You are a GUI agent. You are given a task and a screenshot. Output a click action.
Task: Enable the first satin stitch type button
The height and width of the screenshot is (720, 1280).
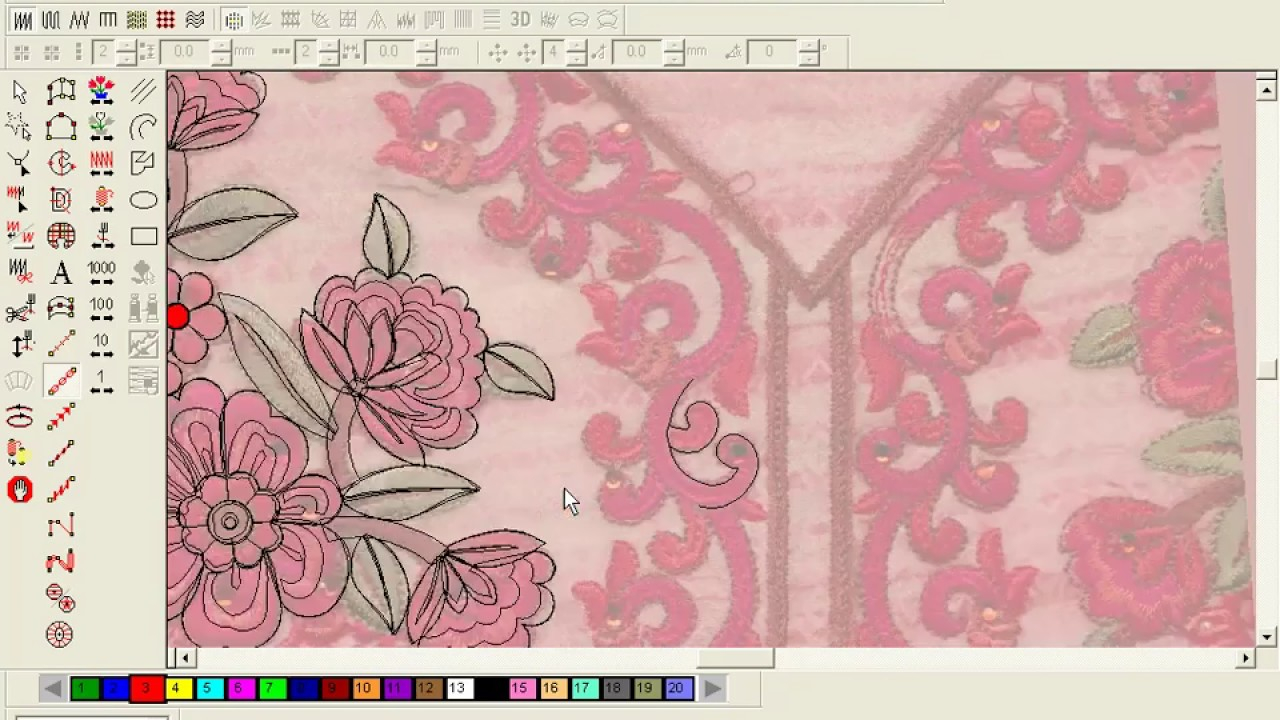[x=22, y=19]
